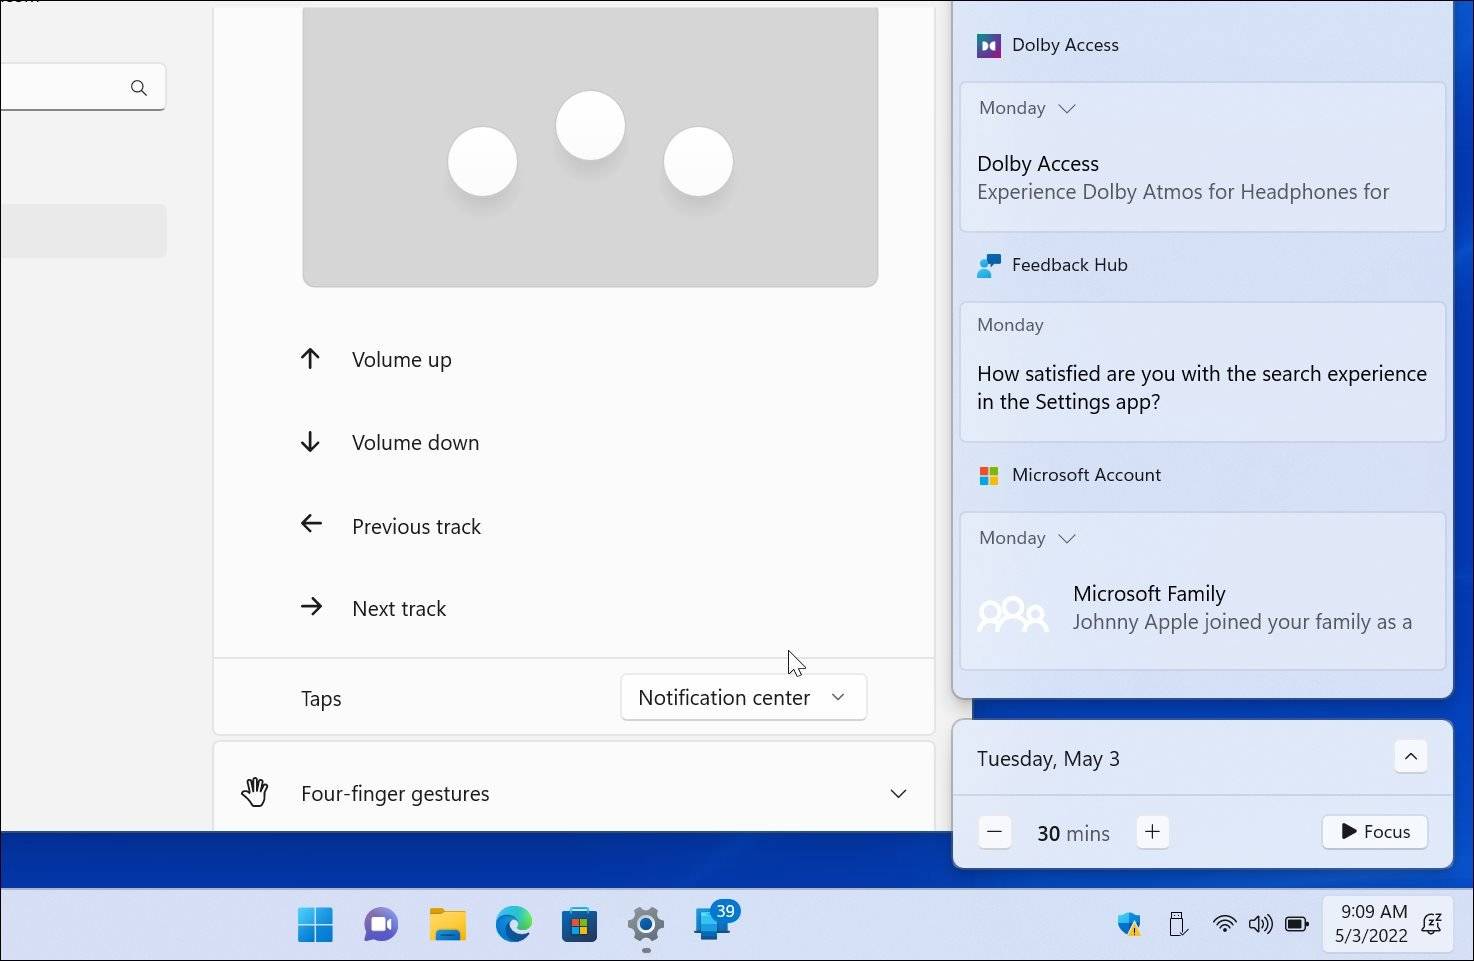Click the Feedback Hub icon in notification center

point(989,265)
